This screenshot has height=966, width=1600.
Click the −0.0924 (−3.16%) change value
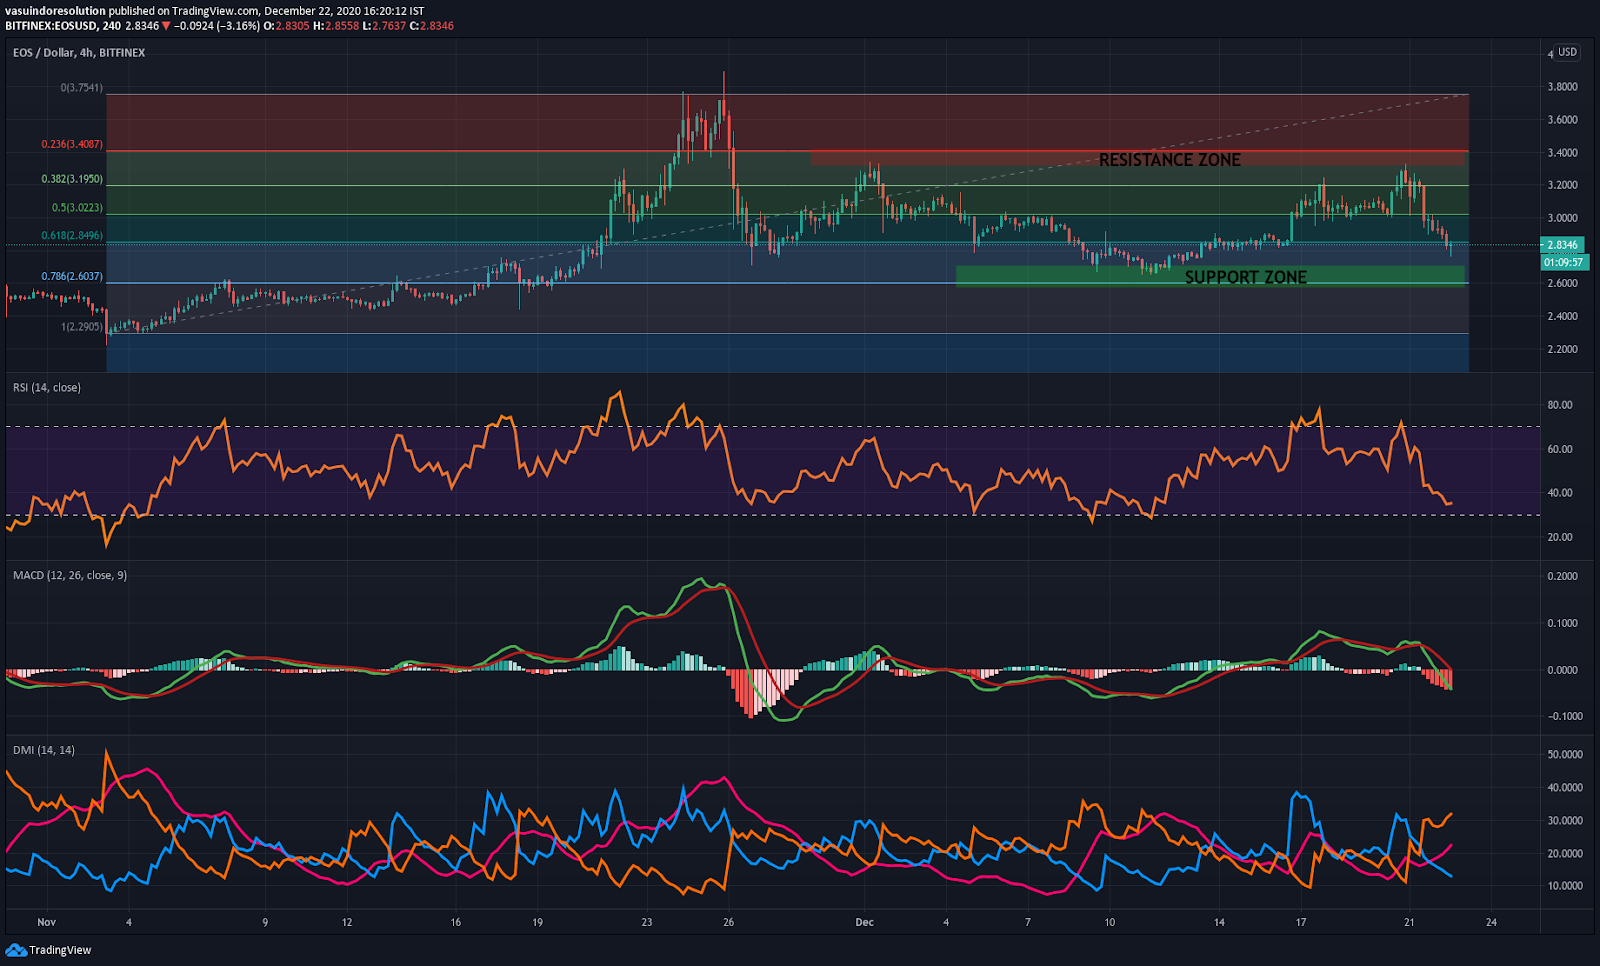[x=216, y=26]
